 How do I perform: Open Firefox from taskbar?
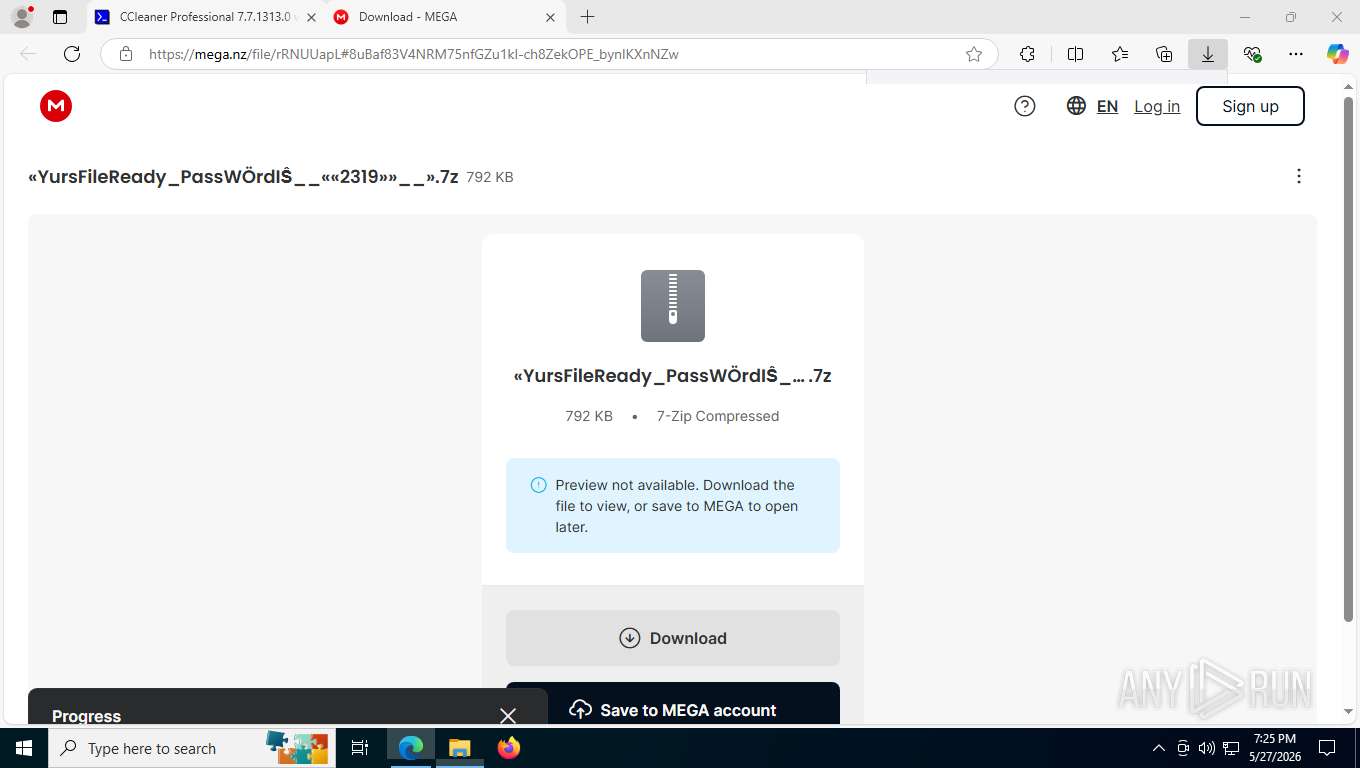509,748
